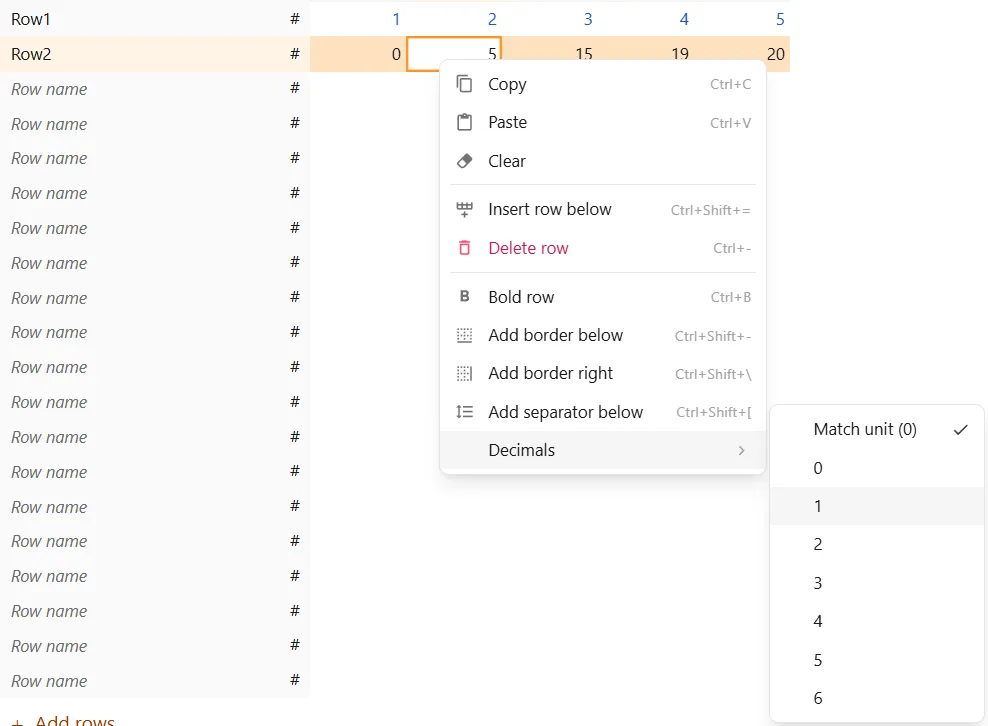The width and height of the screenshot is (988, 726).
Task: Choose Clear in the context menu
Action: [x=603, y=161]
